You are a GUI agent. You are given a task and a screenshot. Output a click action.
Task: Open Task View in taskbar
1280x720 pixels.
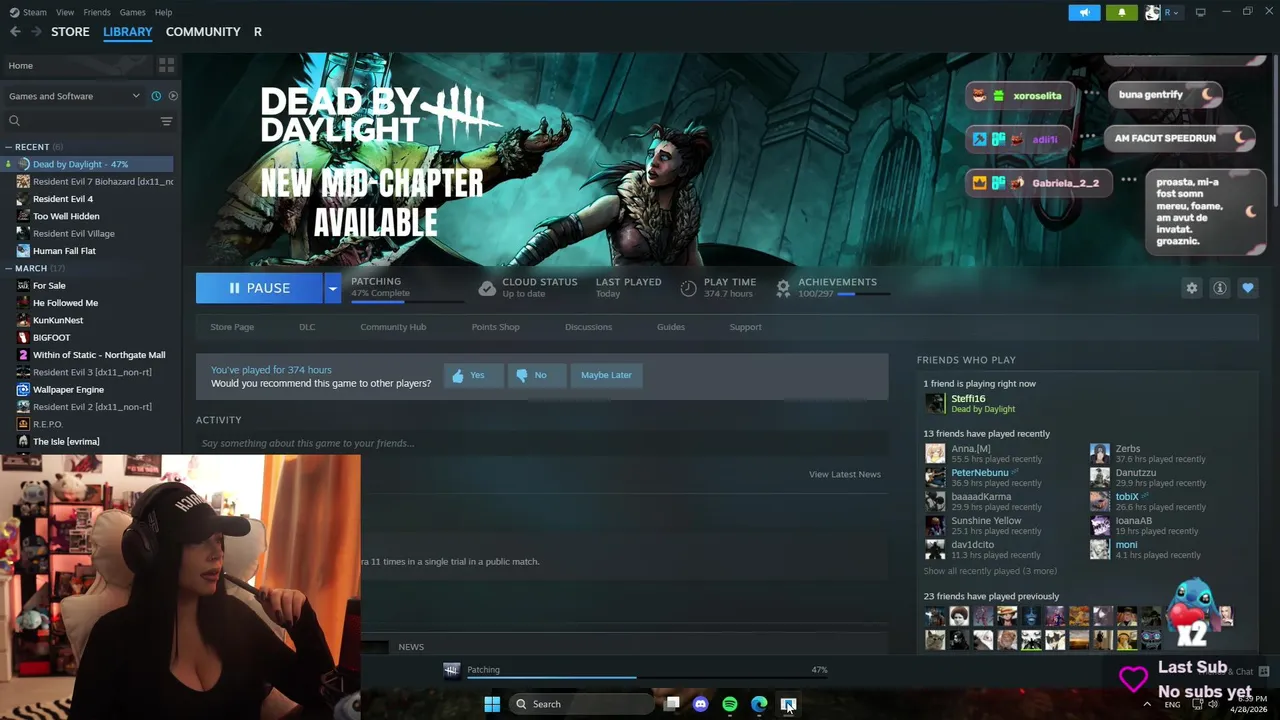coord(672,704)
